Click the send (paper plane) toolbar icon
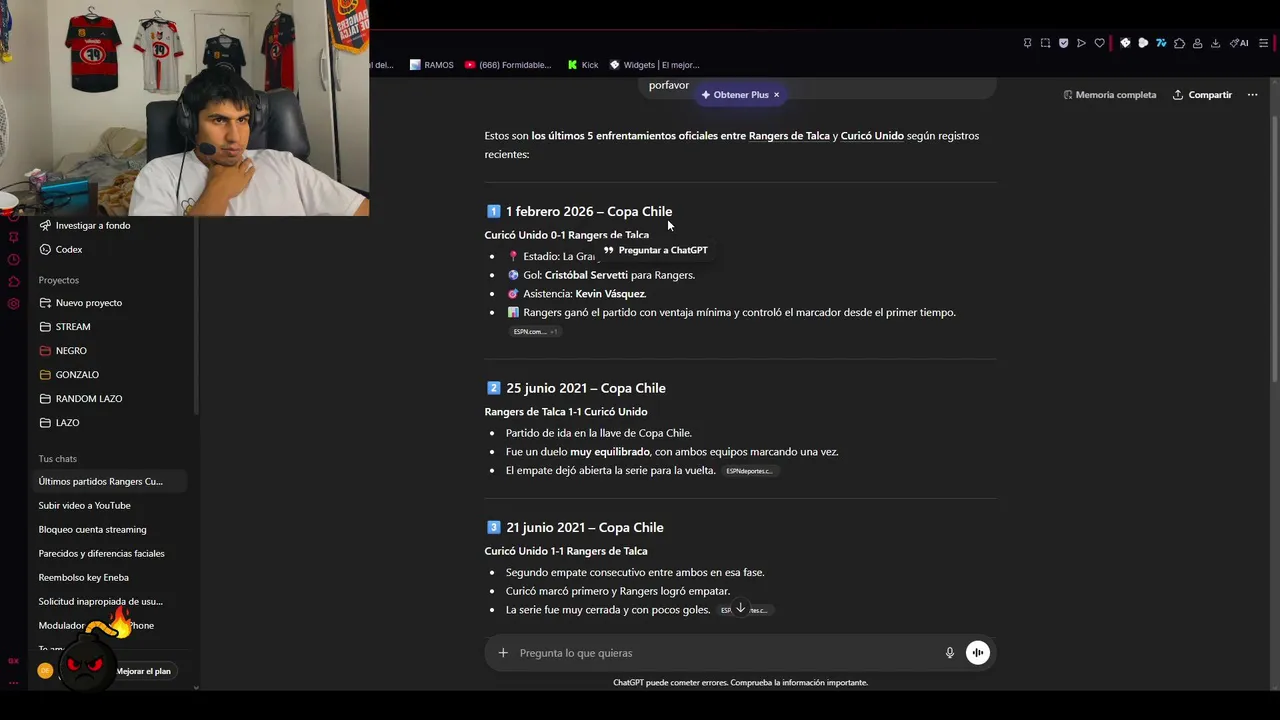 click(x=1081, y=43)
